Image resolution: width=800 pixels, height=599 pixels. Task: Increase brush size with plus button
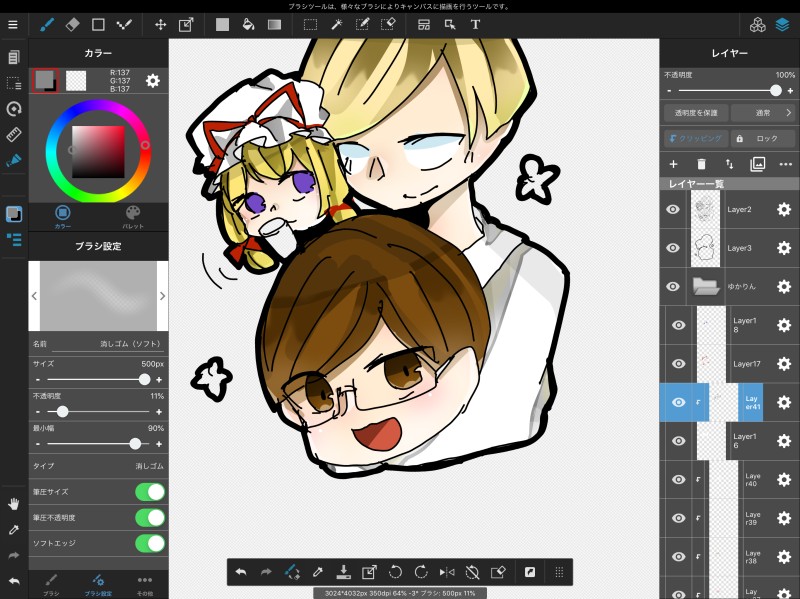click(159, 380)
